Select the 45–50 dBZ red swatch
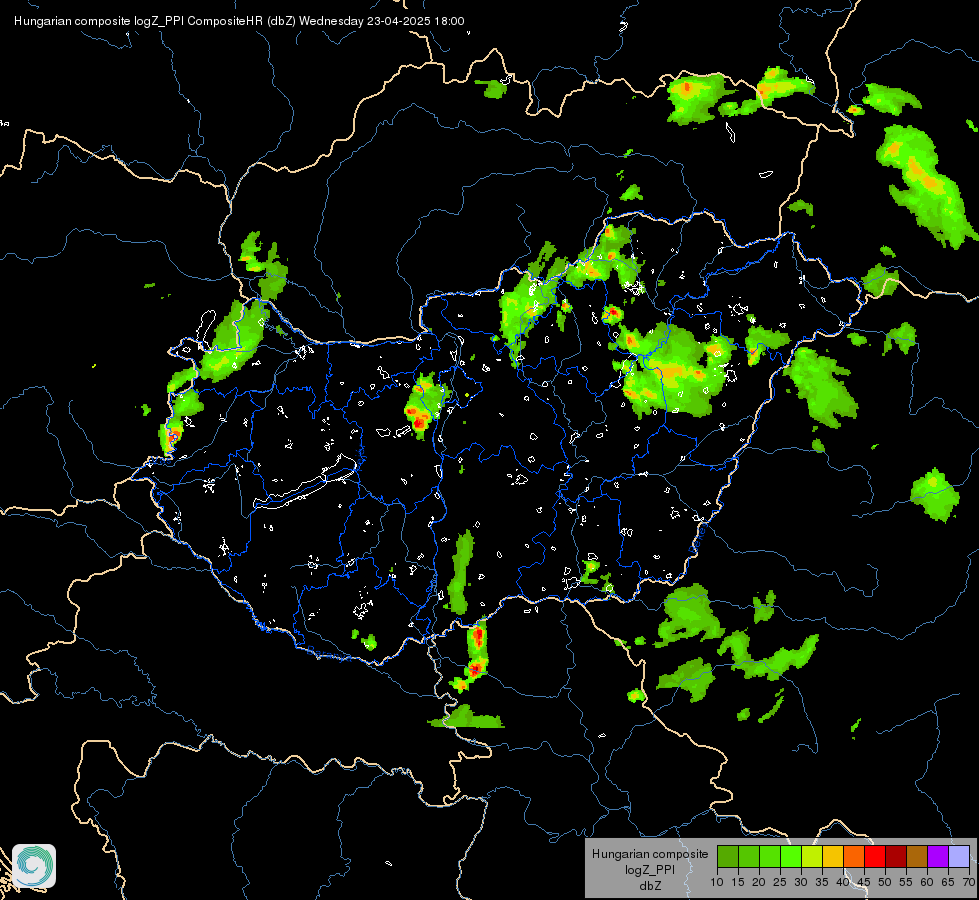The image size is (979, 900). point(875,856)
